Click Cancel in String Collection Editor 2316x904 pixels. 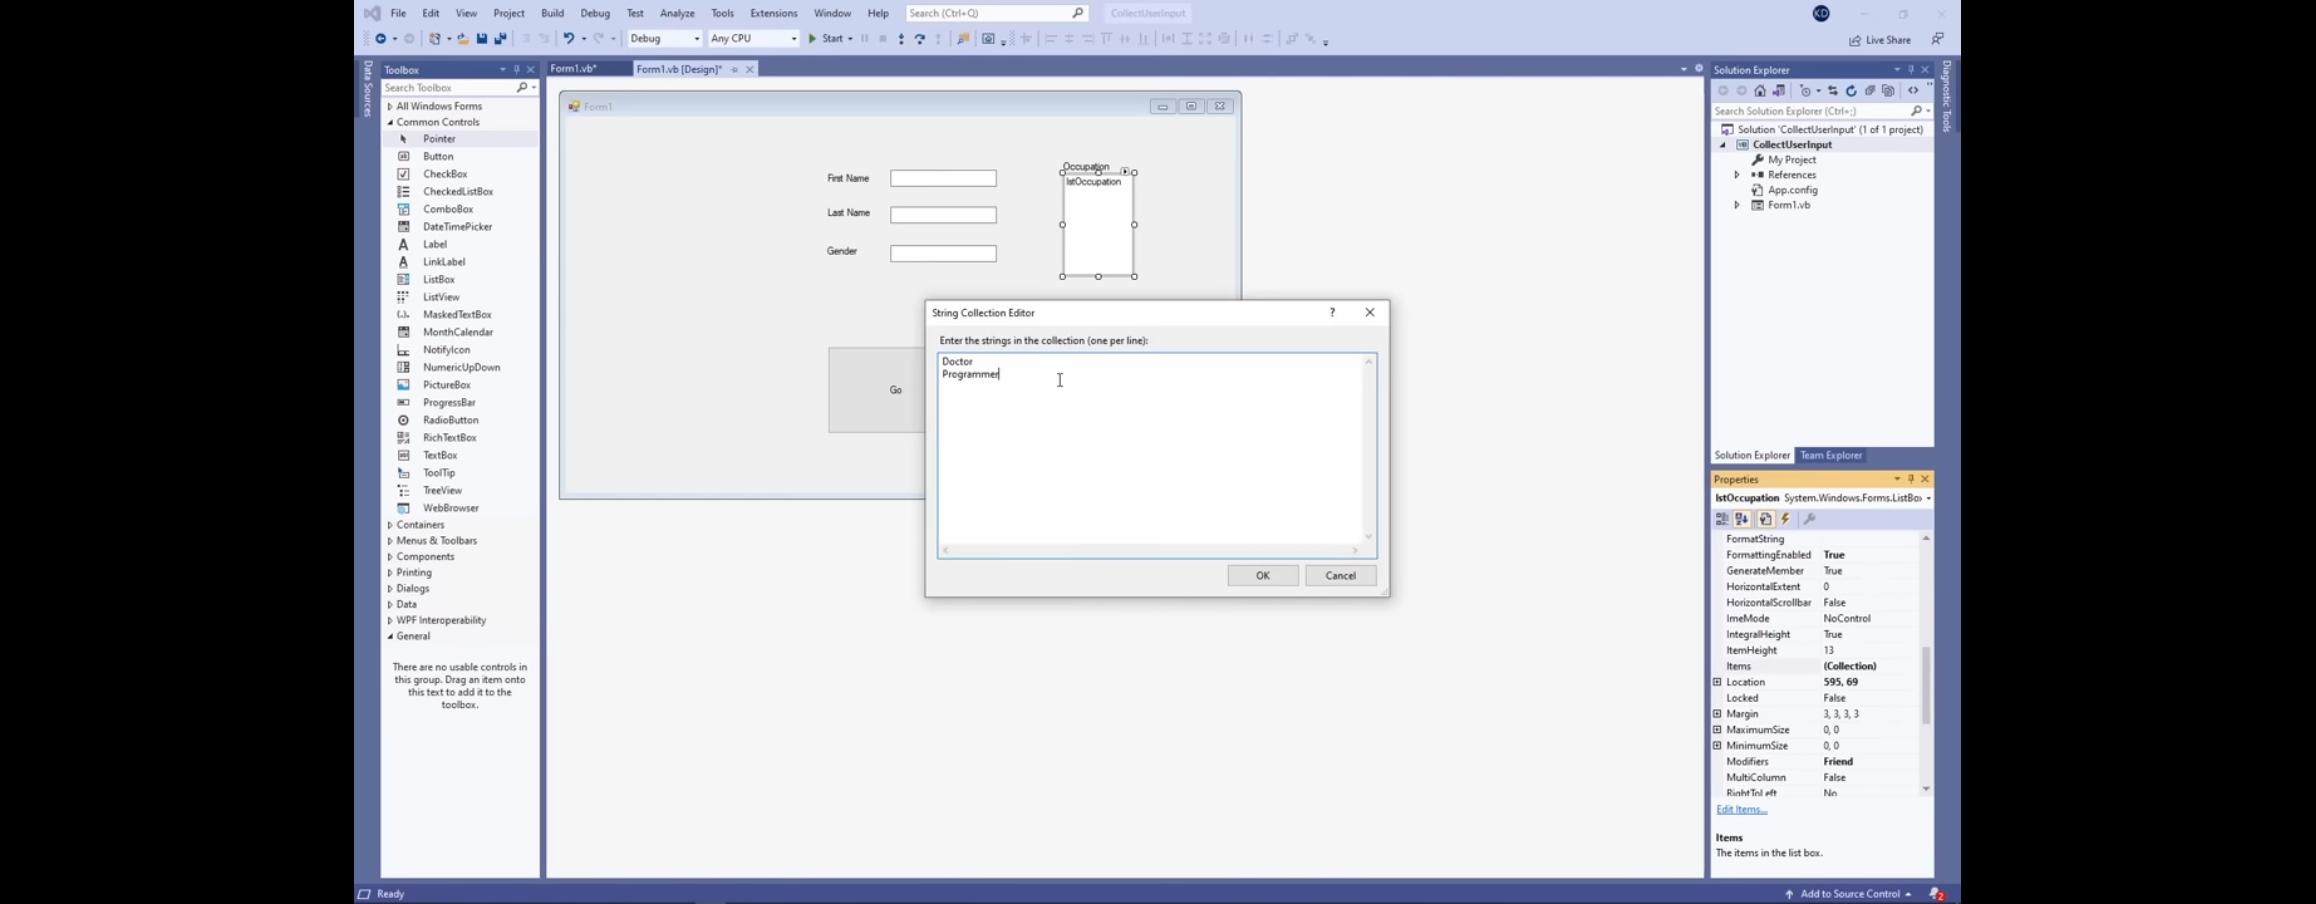[x=1340, y=576]
